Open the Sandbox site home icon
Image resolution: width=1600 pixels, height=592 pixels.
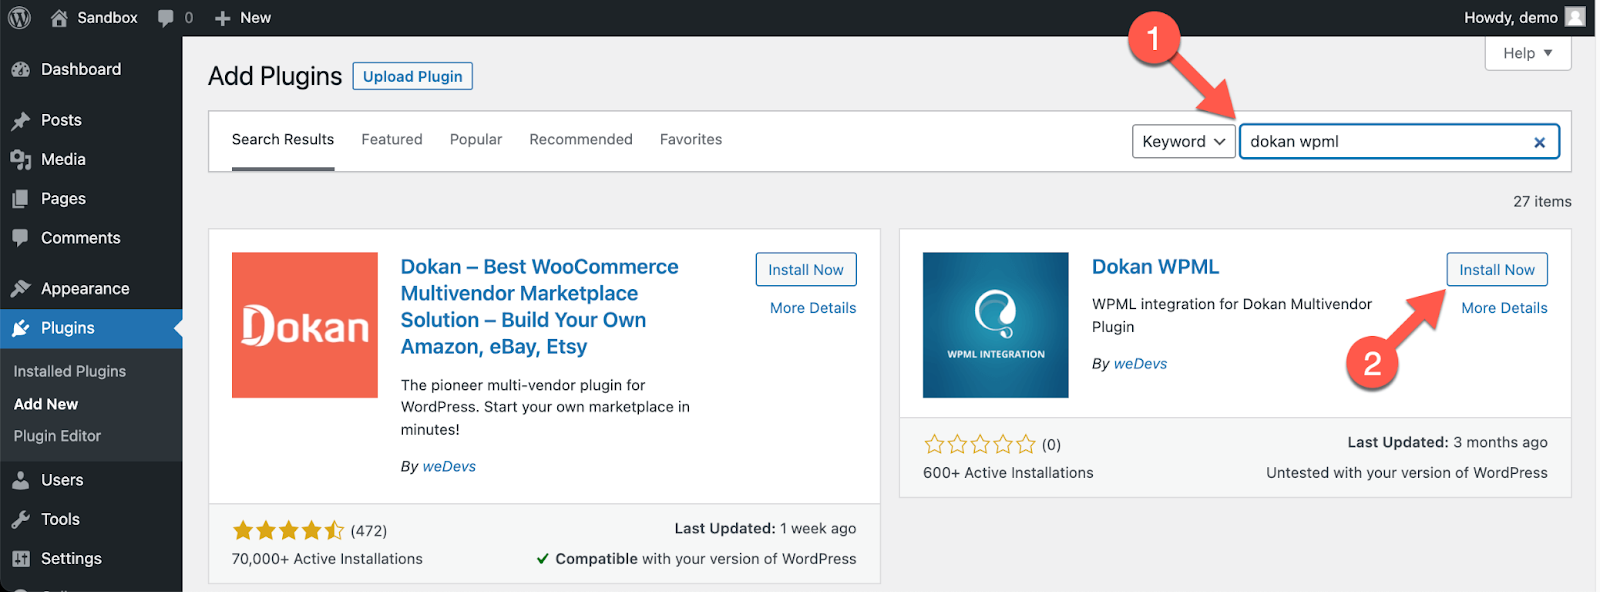60,17
